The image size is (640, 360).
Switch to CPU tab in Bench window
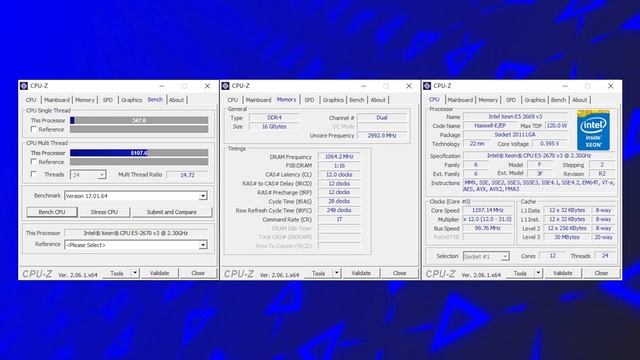[31, 100]
